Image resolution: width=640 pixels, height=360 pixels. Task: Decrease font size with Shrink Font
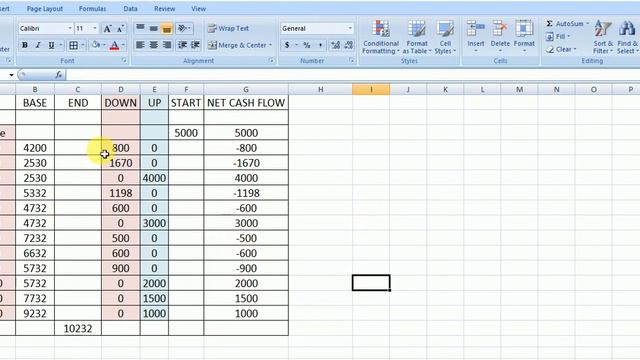tap(120, 28)
